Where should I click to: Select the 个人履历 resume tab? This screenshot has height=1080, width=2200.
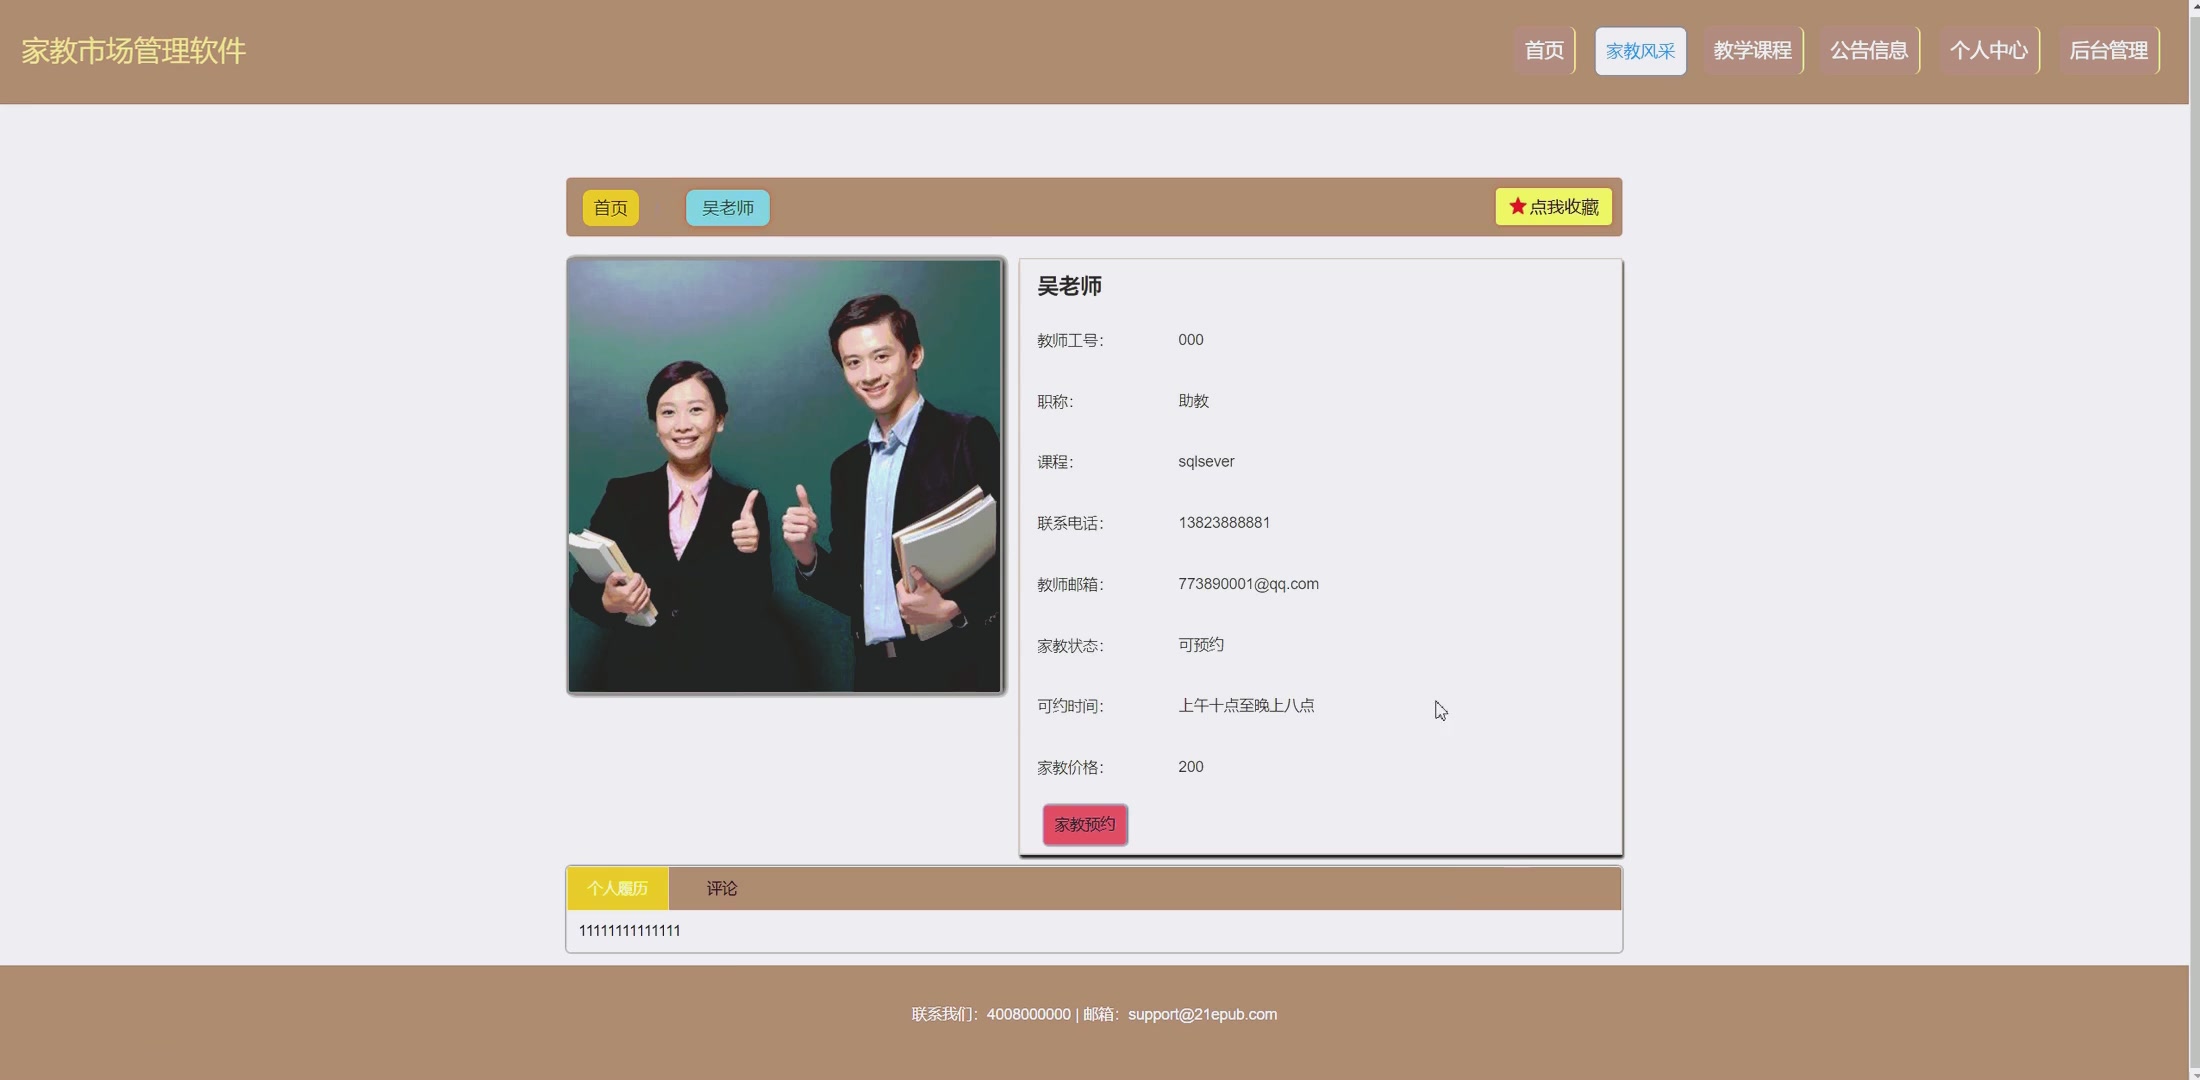pos(616,888)
